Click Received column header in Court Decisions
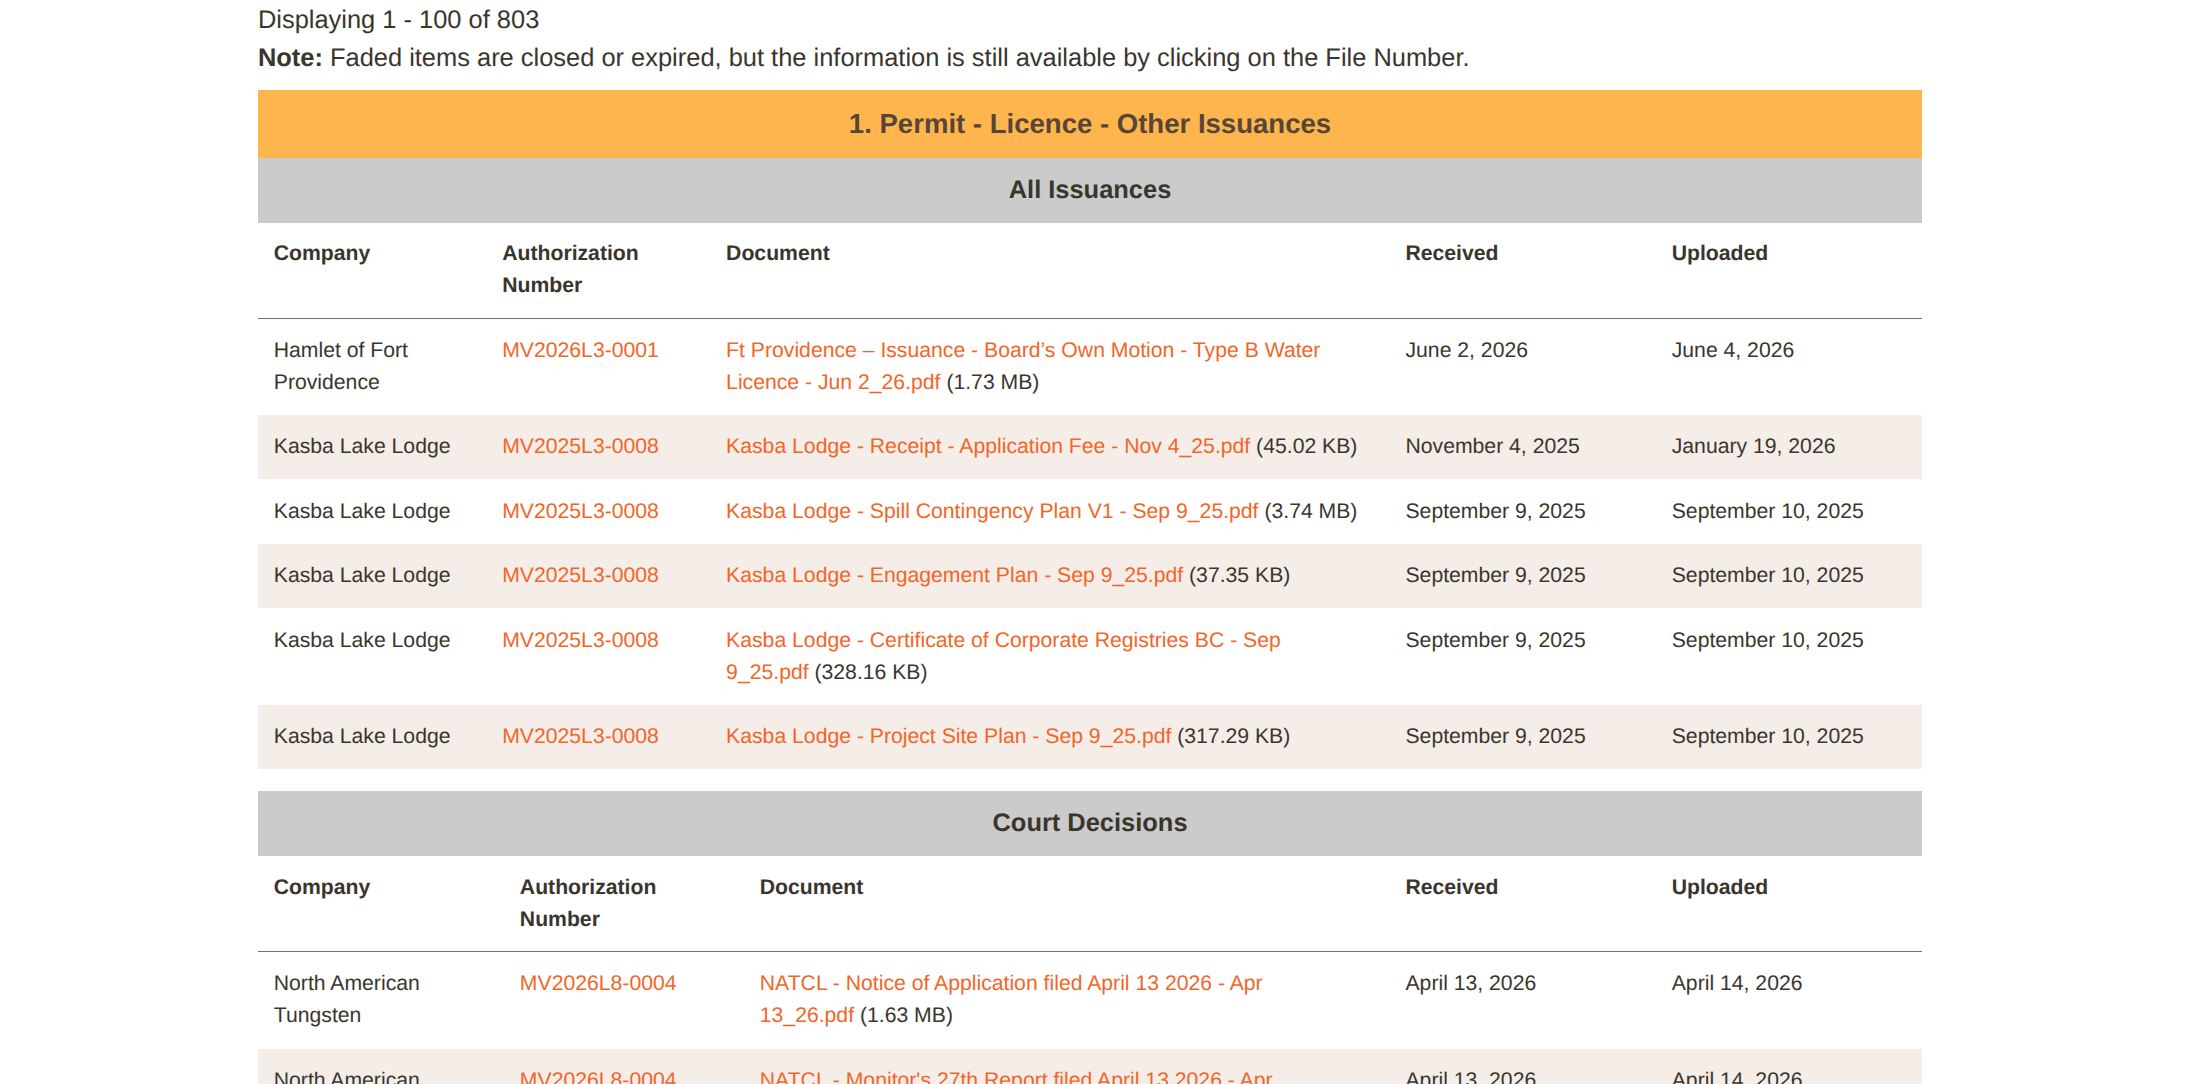Viewport: 2198px width, 1084px height. pos(1452,887)
